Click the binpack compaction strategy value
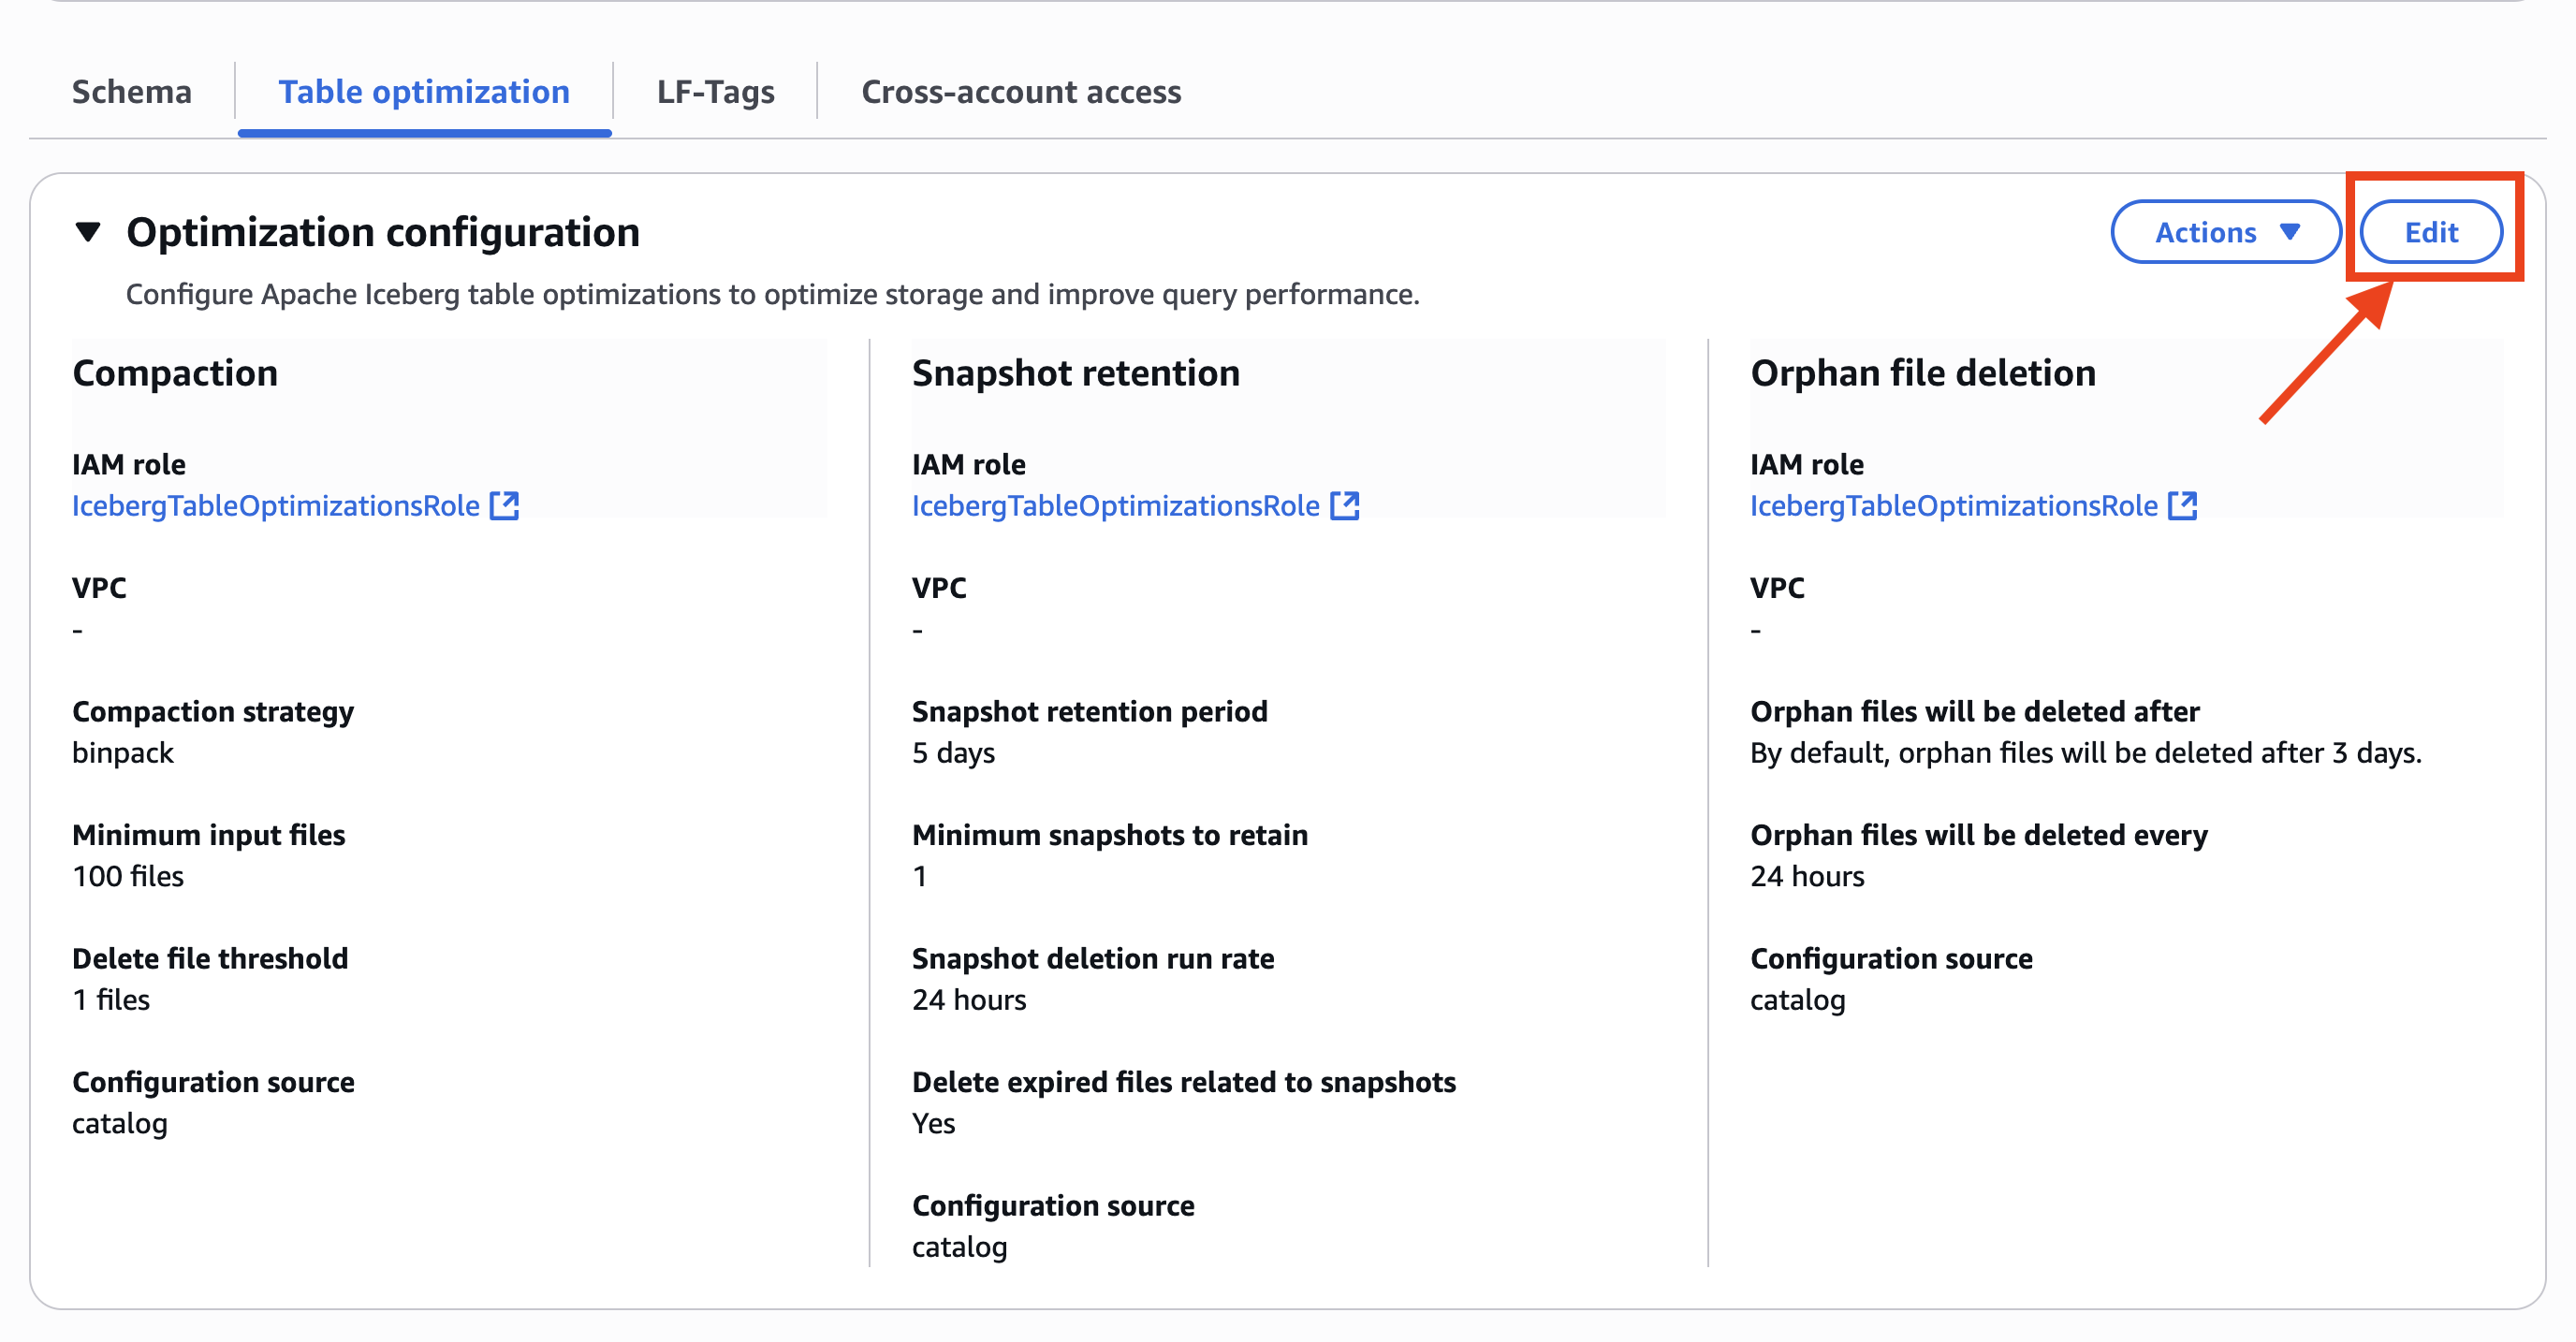The height and width of the screenshot is (1342, 2576). (123, 753)
